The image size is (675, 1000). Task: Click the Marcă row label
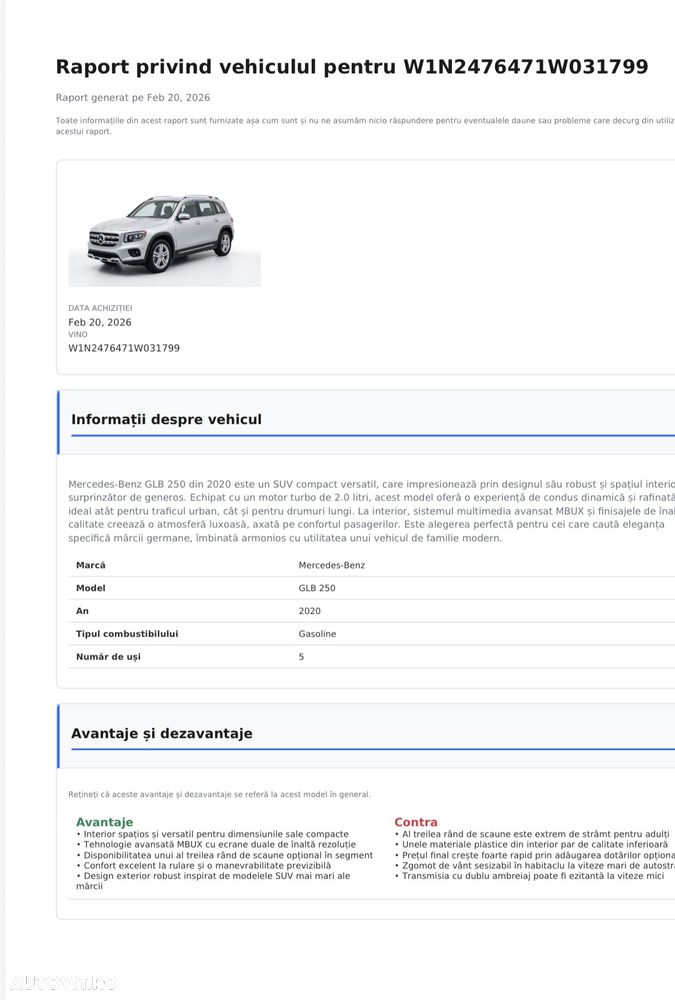pos(91,565)
